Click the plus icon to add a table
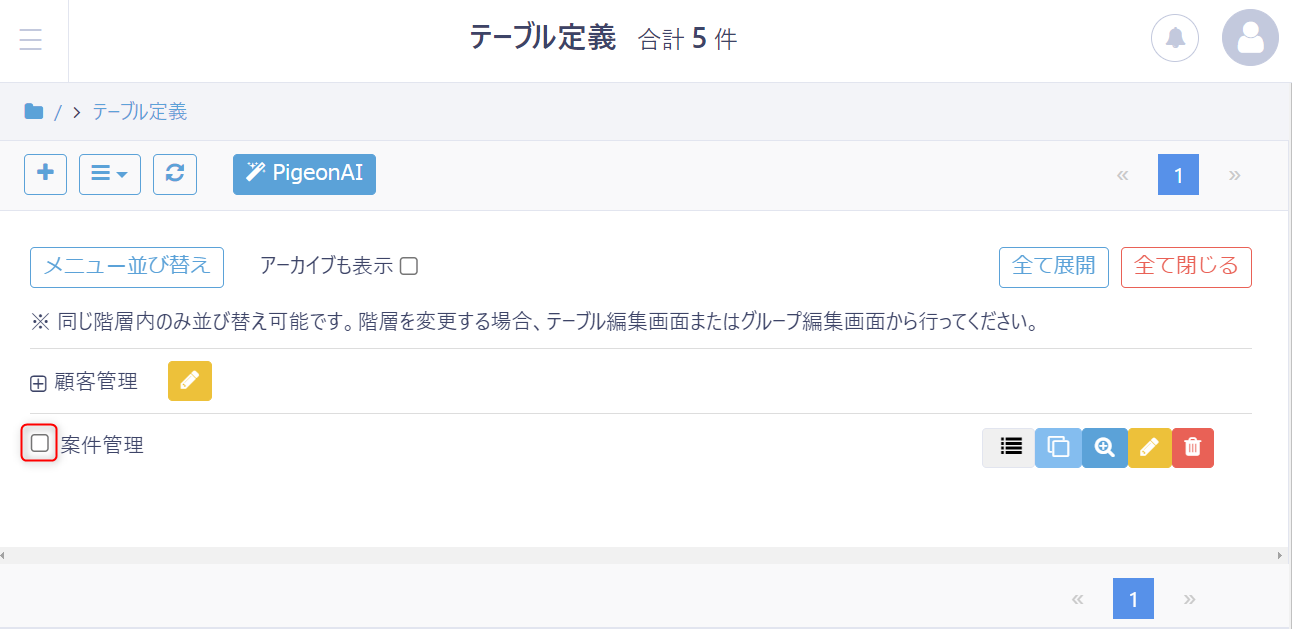This screenshot has width=1292, height=629. pos(45,174)
